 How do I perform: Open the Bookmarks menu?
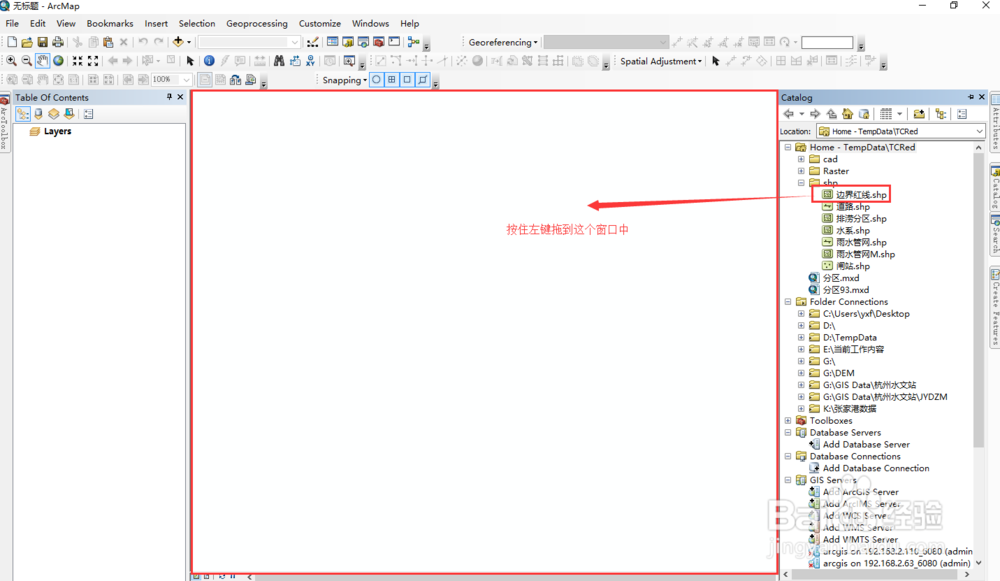(x=110, y=24)
